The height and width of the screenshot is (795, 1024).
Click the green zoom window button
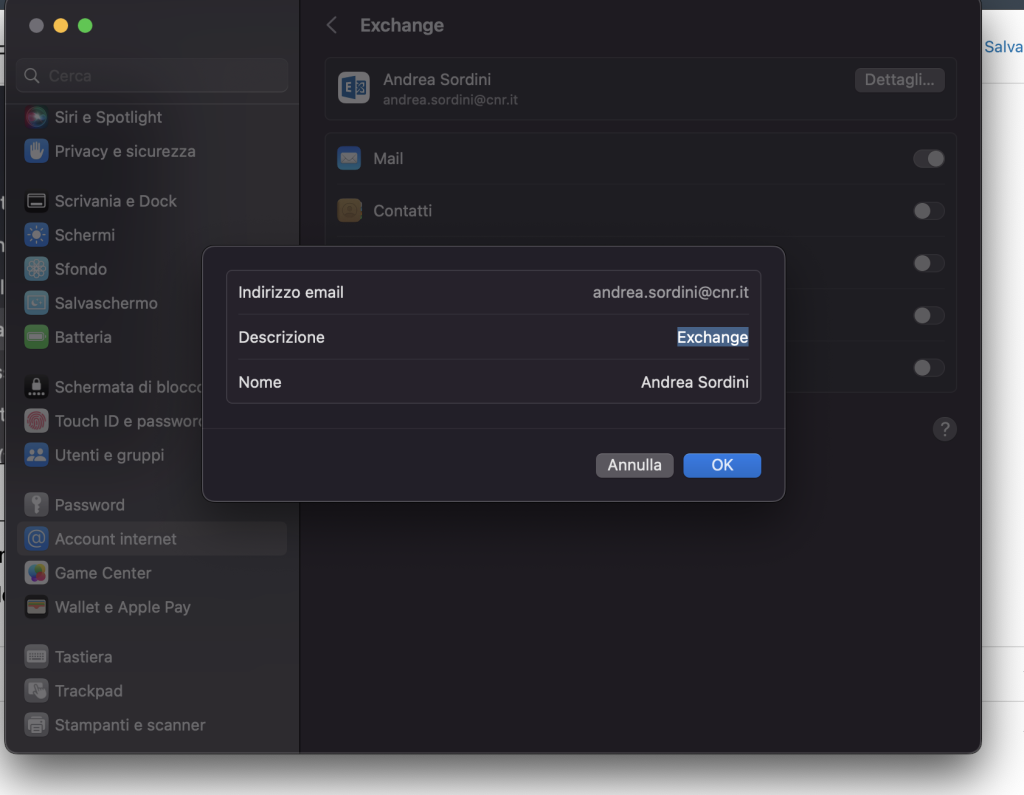tap(85, 25)
